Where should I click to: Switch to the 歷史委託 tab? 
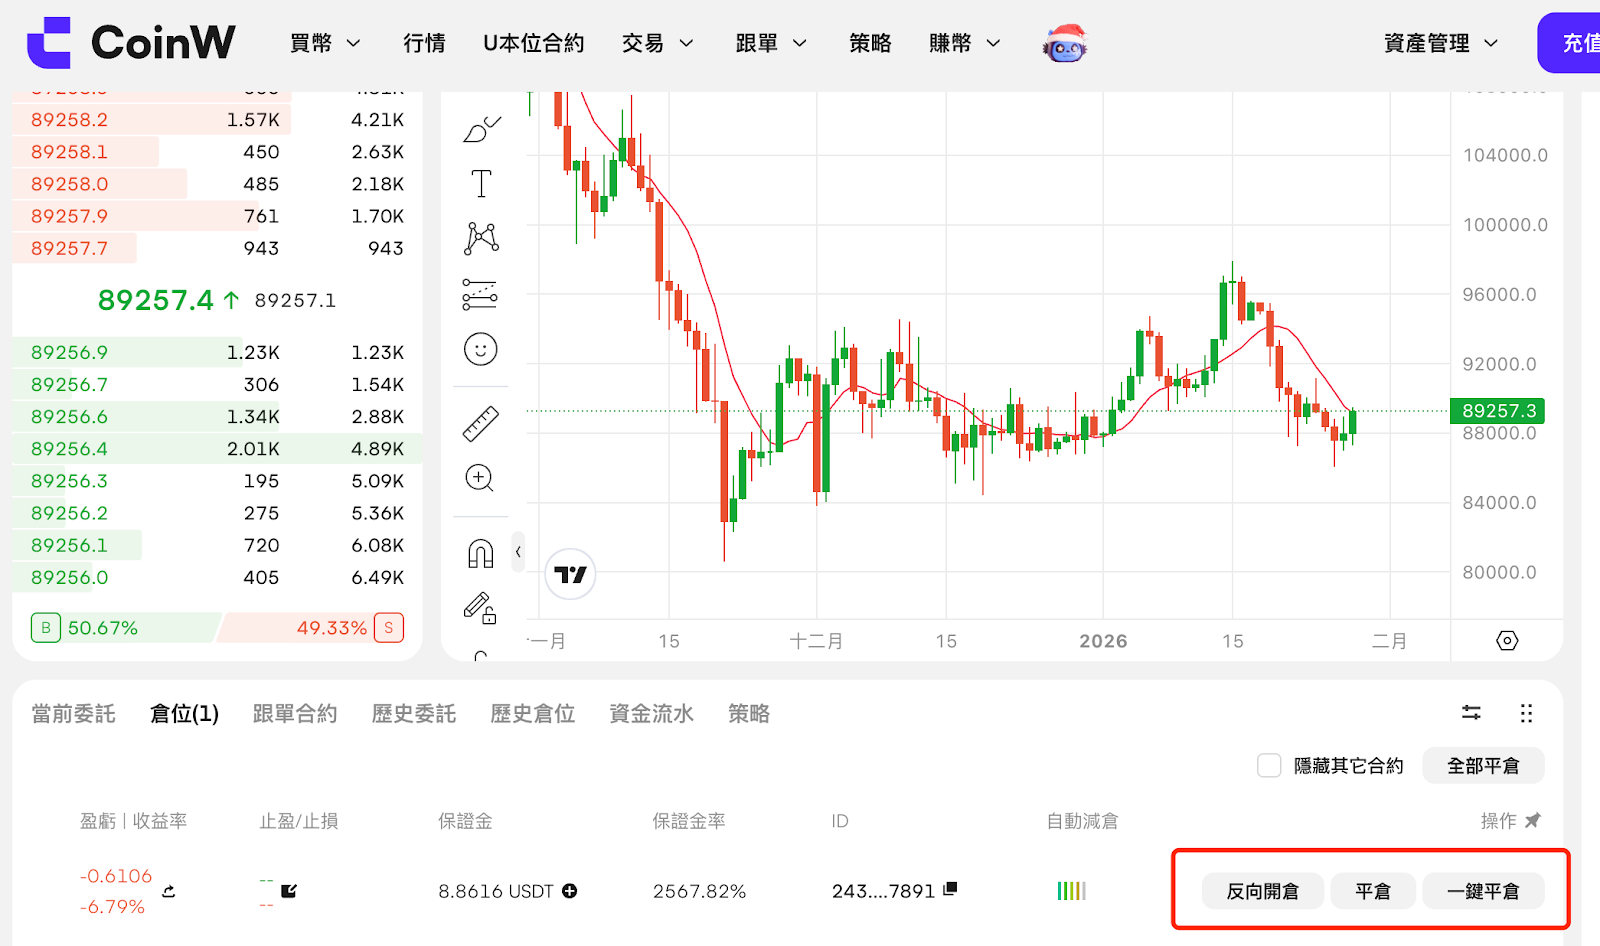(413, 714)
